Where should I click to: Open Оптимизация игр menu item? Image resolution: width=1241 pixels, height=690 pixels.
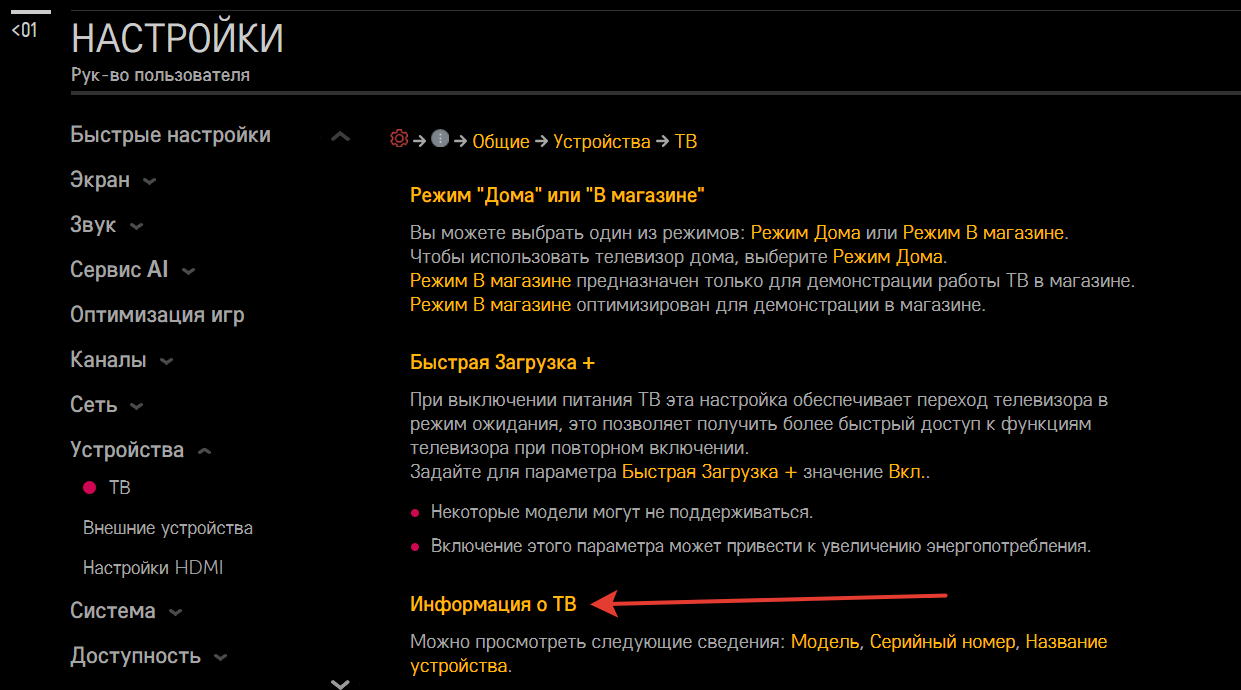pos(157,315)
